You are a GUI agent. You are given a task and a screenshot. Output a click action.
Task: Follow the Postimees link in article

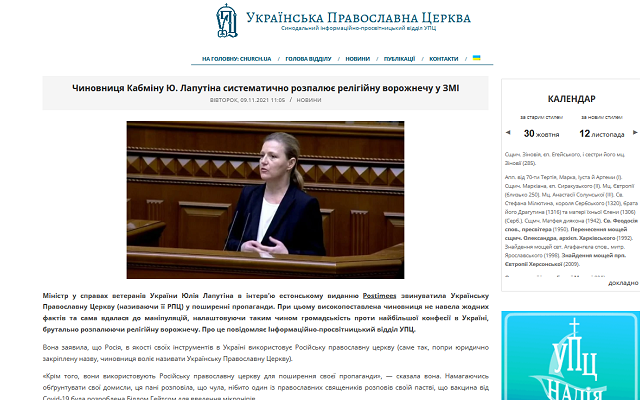379,296
